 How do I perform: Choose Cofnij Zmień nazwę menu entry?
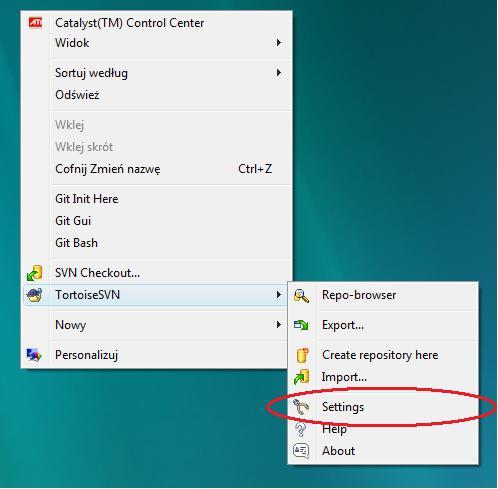(x=108, y=169)
